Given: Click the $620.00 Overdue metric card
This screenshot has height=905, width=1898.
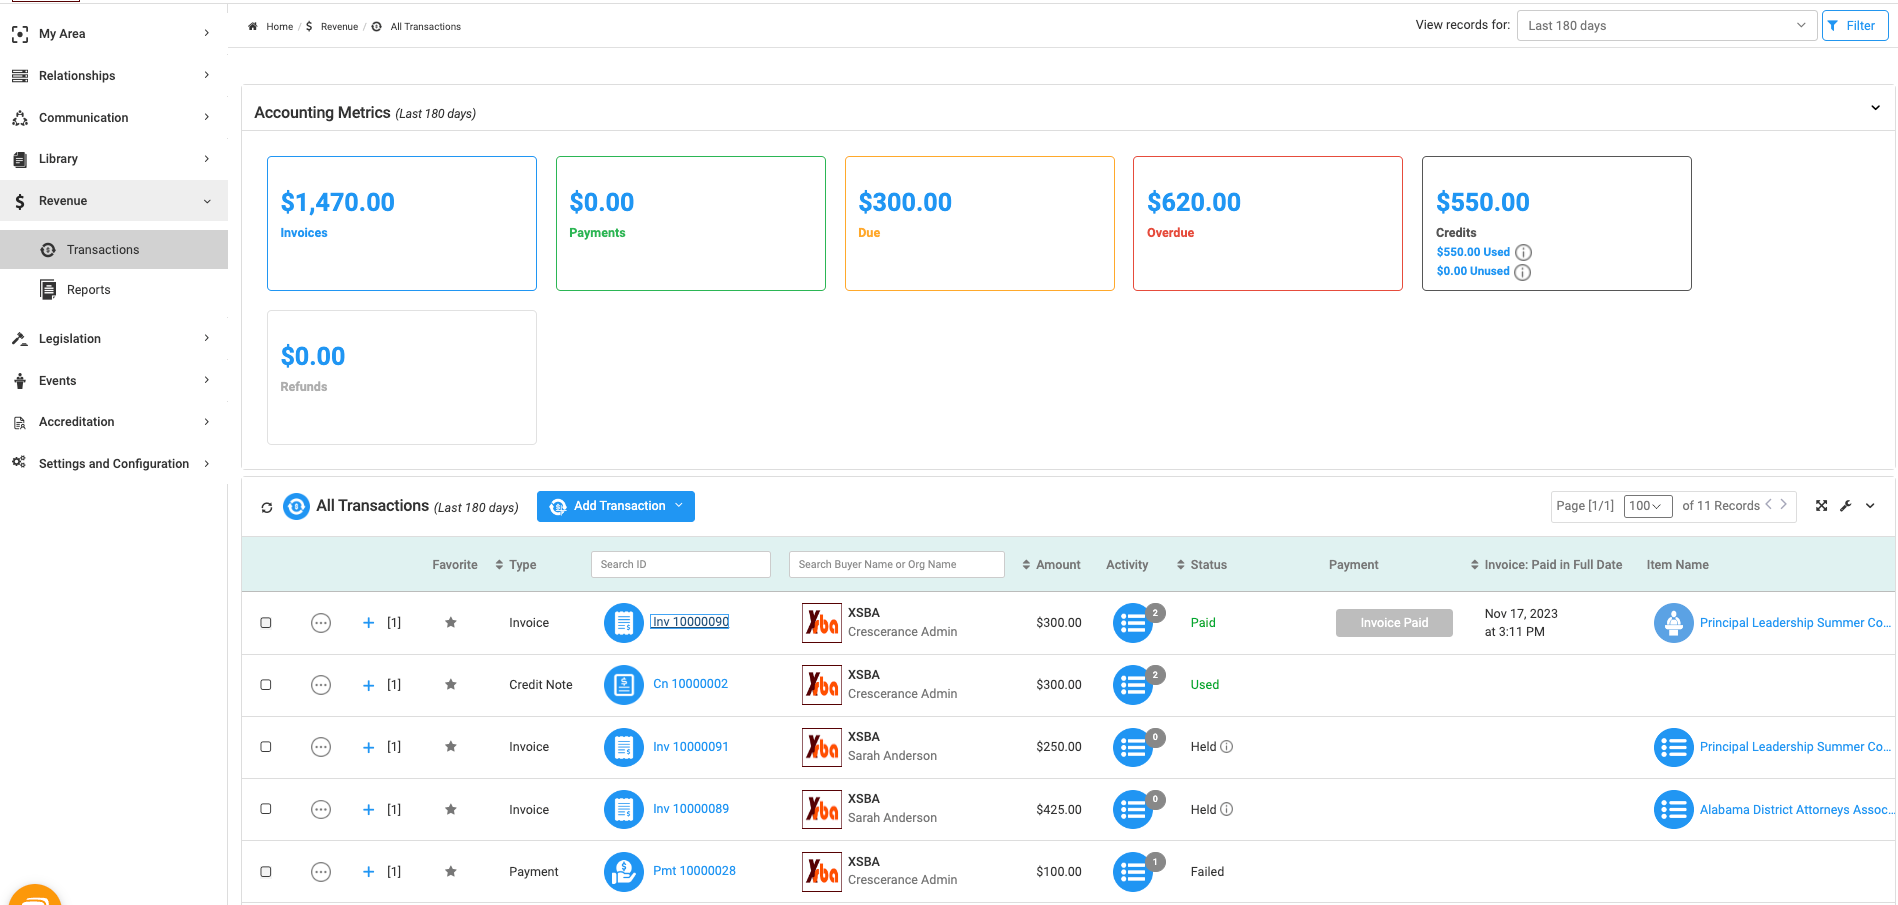Looking at the screenshot, I should (1268, 224).
